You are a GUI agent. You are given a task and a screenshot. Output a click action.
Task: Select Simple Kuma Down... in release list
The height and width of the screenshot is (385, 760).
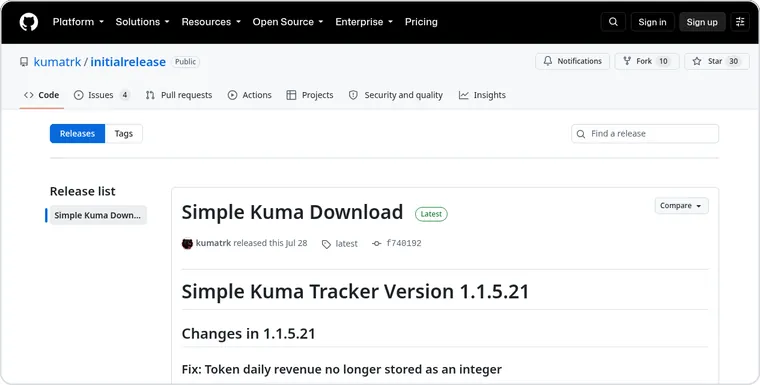coord(97,215)
